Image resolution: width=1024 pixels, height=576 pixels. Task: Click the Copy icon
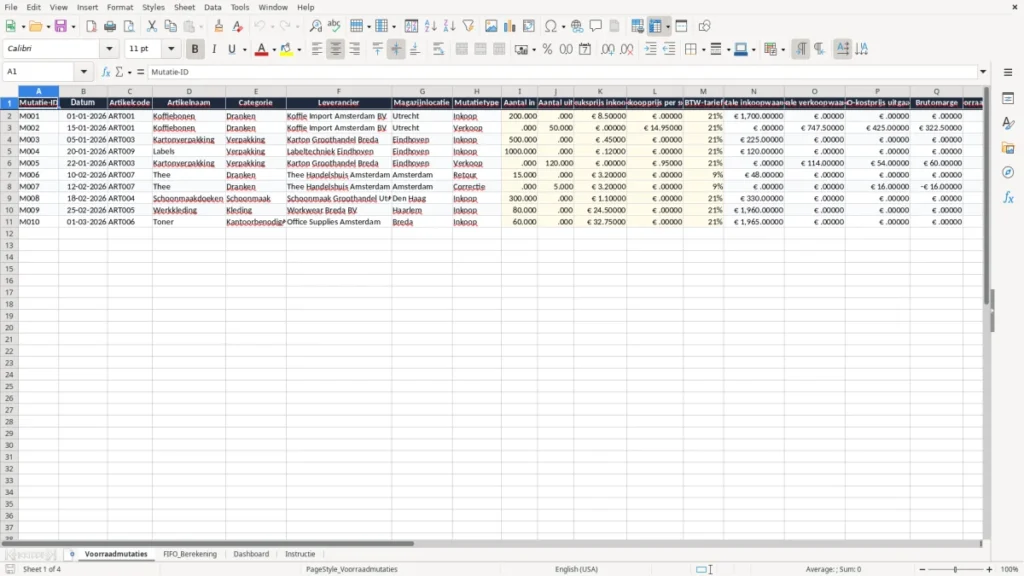[x=170, y=26]
